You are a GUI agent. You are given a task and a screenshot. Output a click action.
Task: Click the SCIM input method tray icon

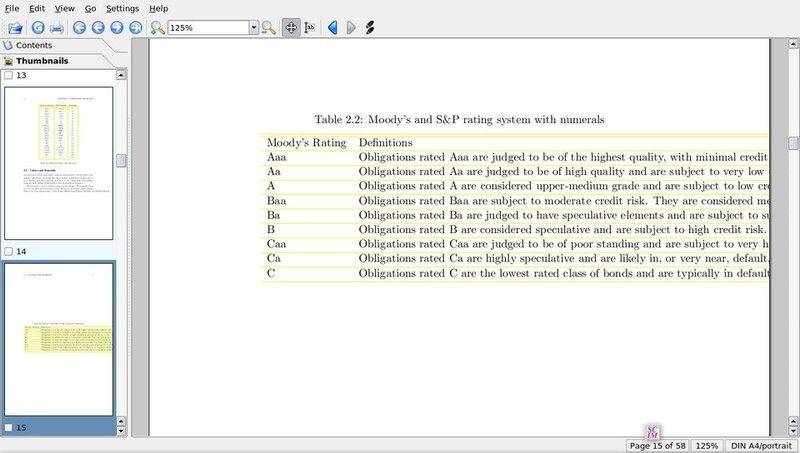point(652,432)
